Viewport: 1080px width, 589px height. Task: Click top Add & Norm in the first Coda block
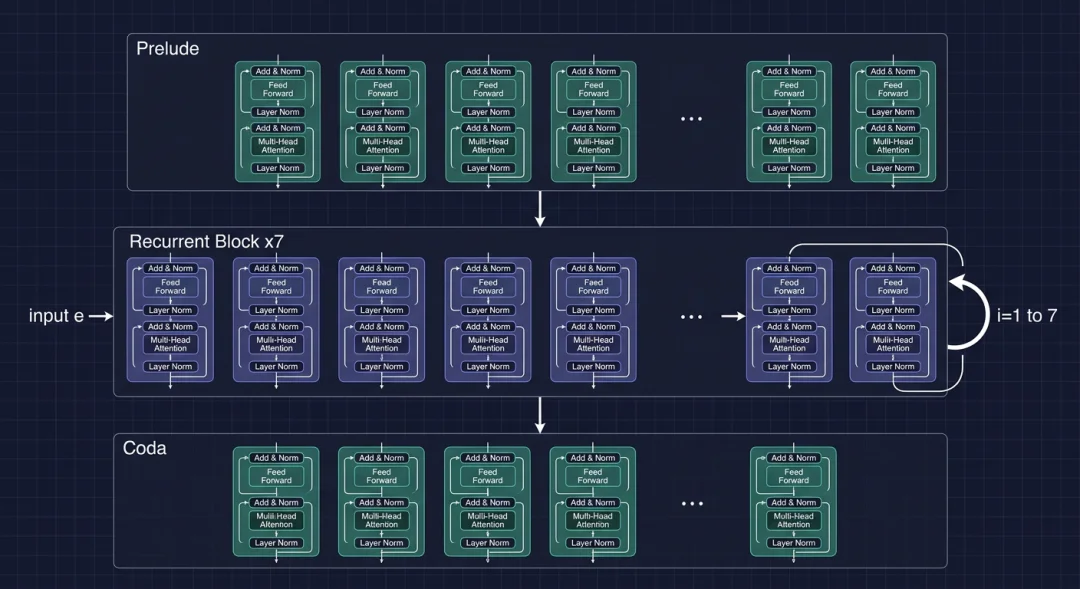276,458
